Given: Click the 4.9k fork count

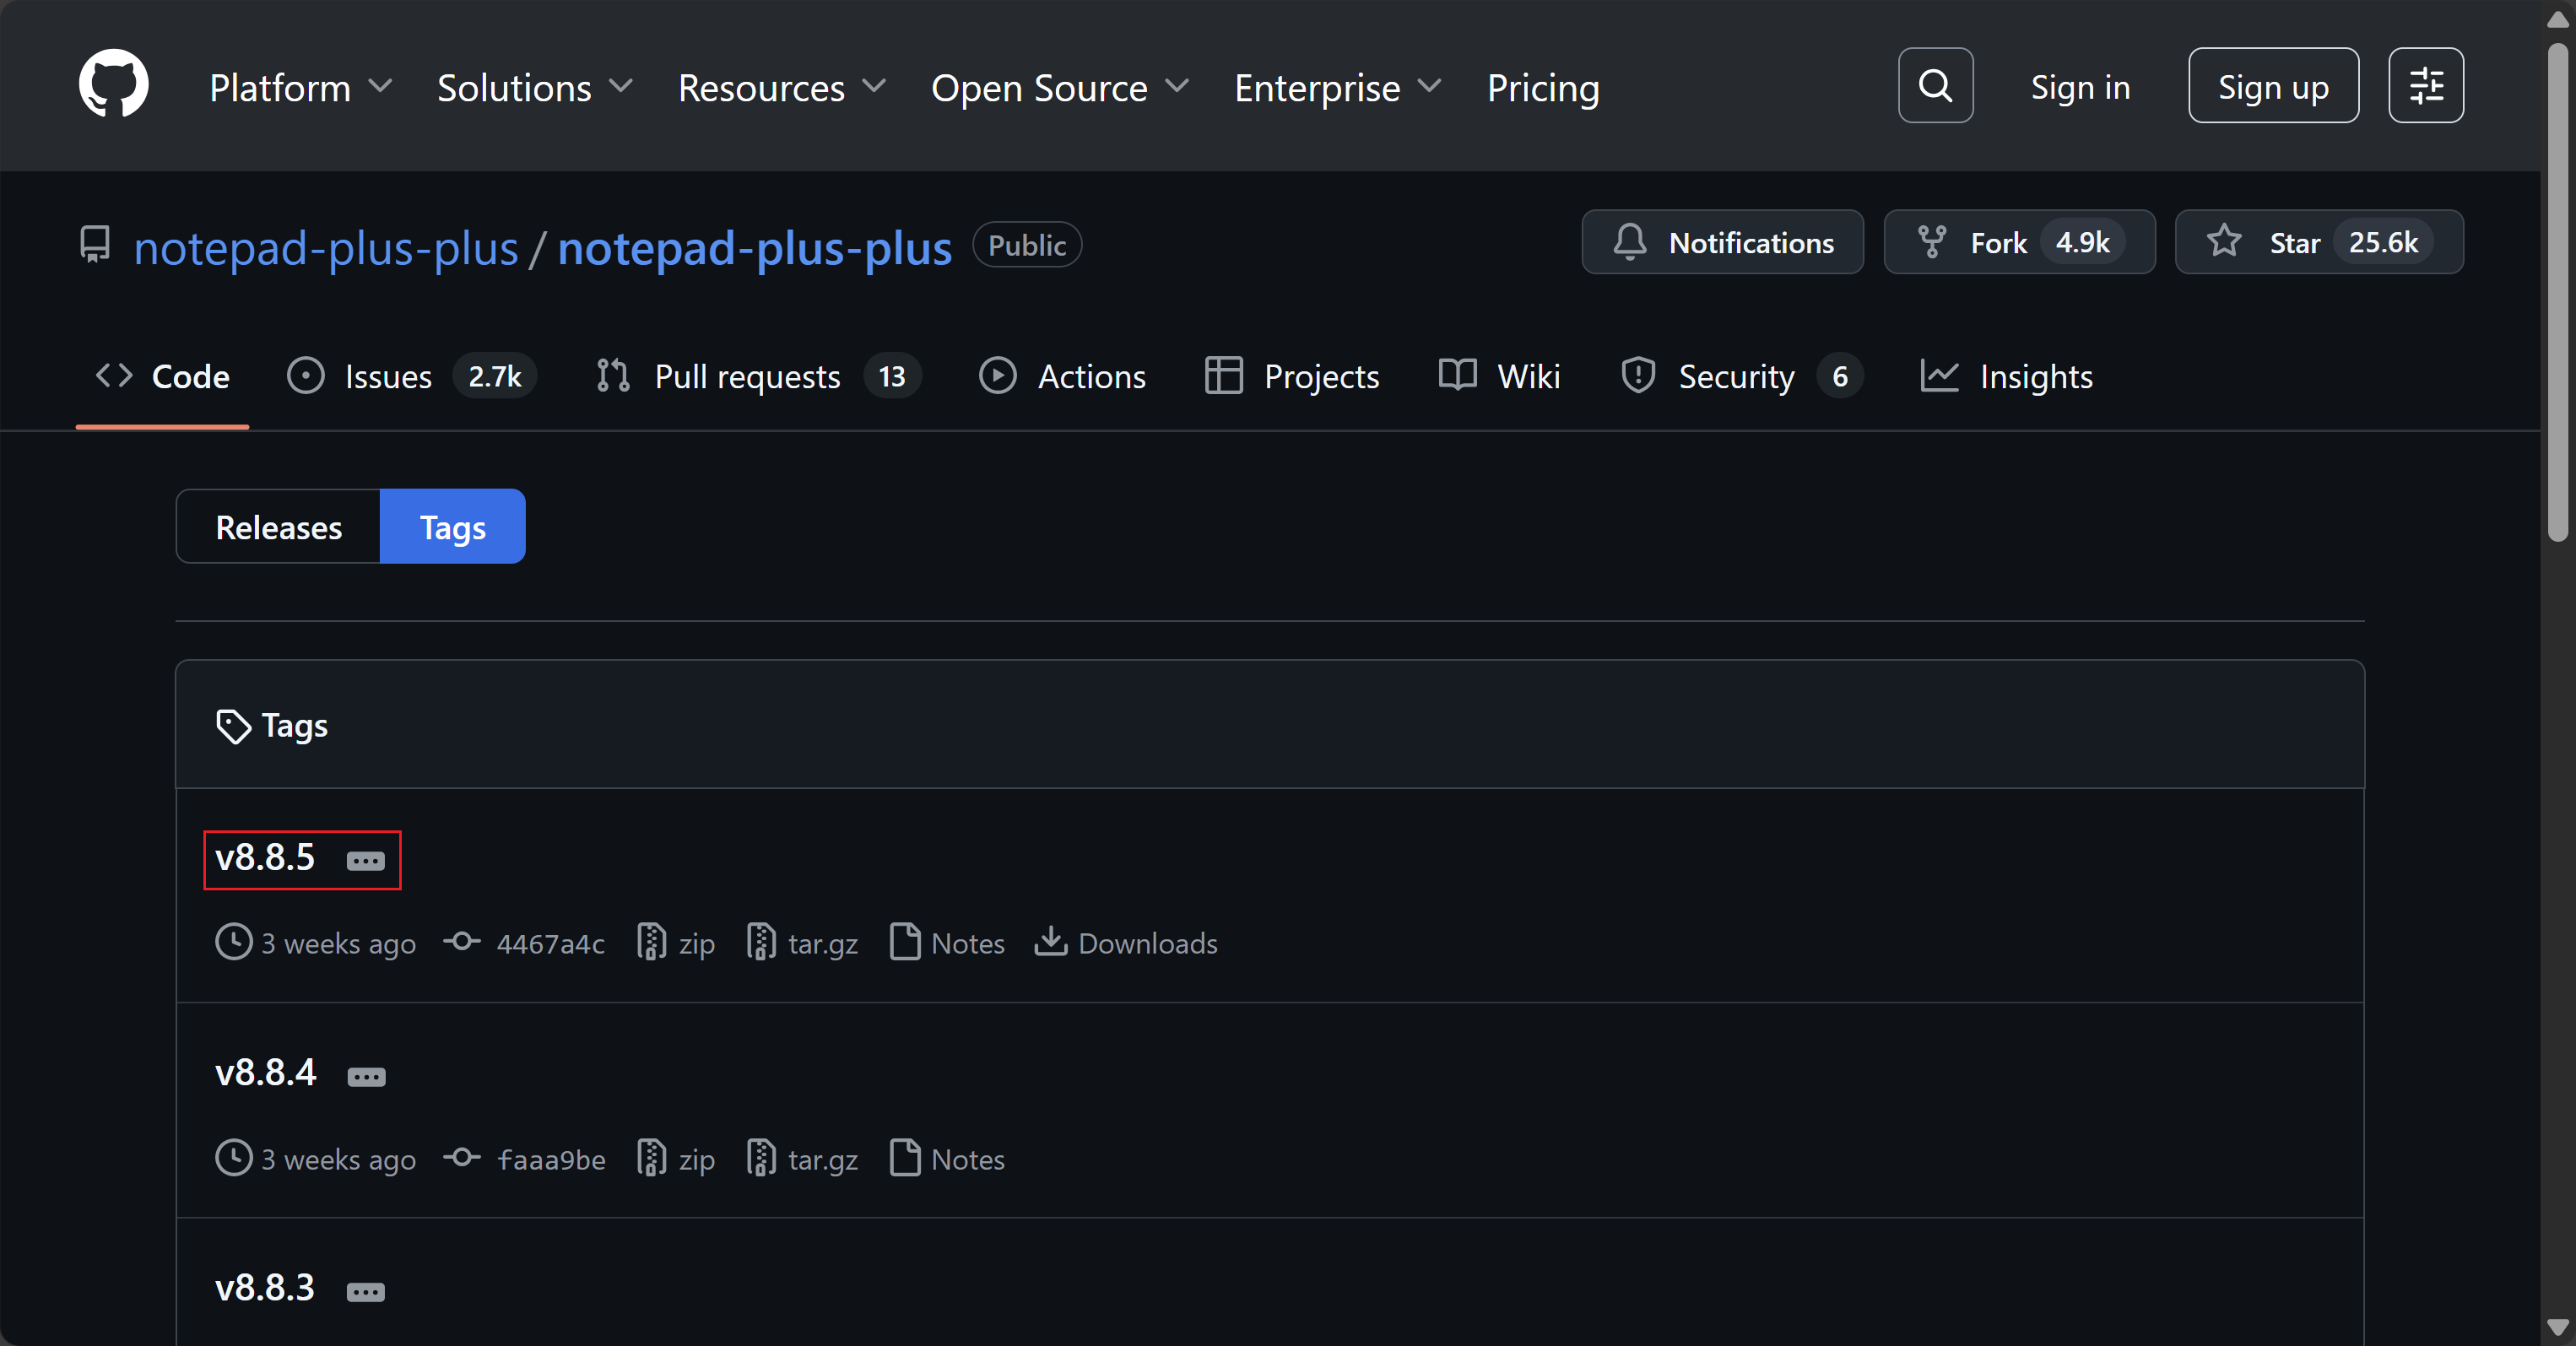Looking at the screenshot, I should (2082, 243).
